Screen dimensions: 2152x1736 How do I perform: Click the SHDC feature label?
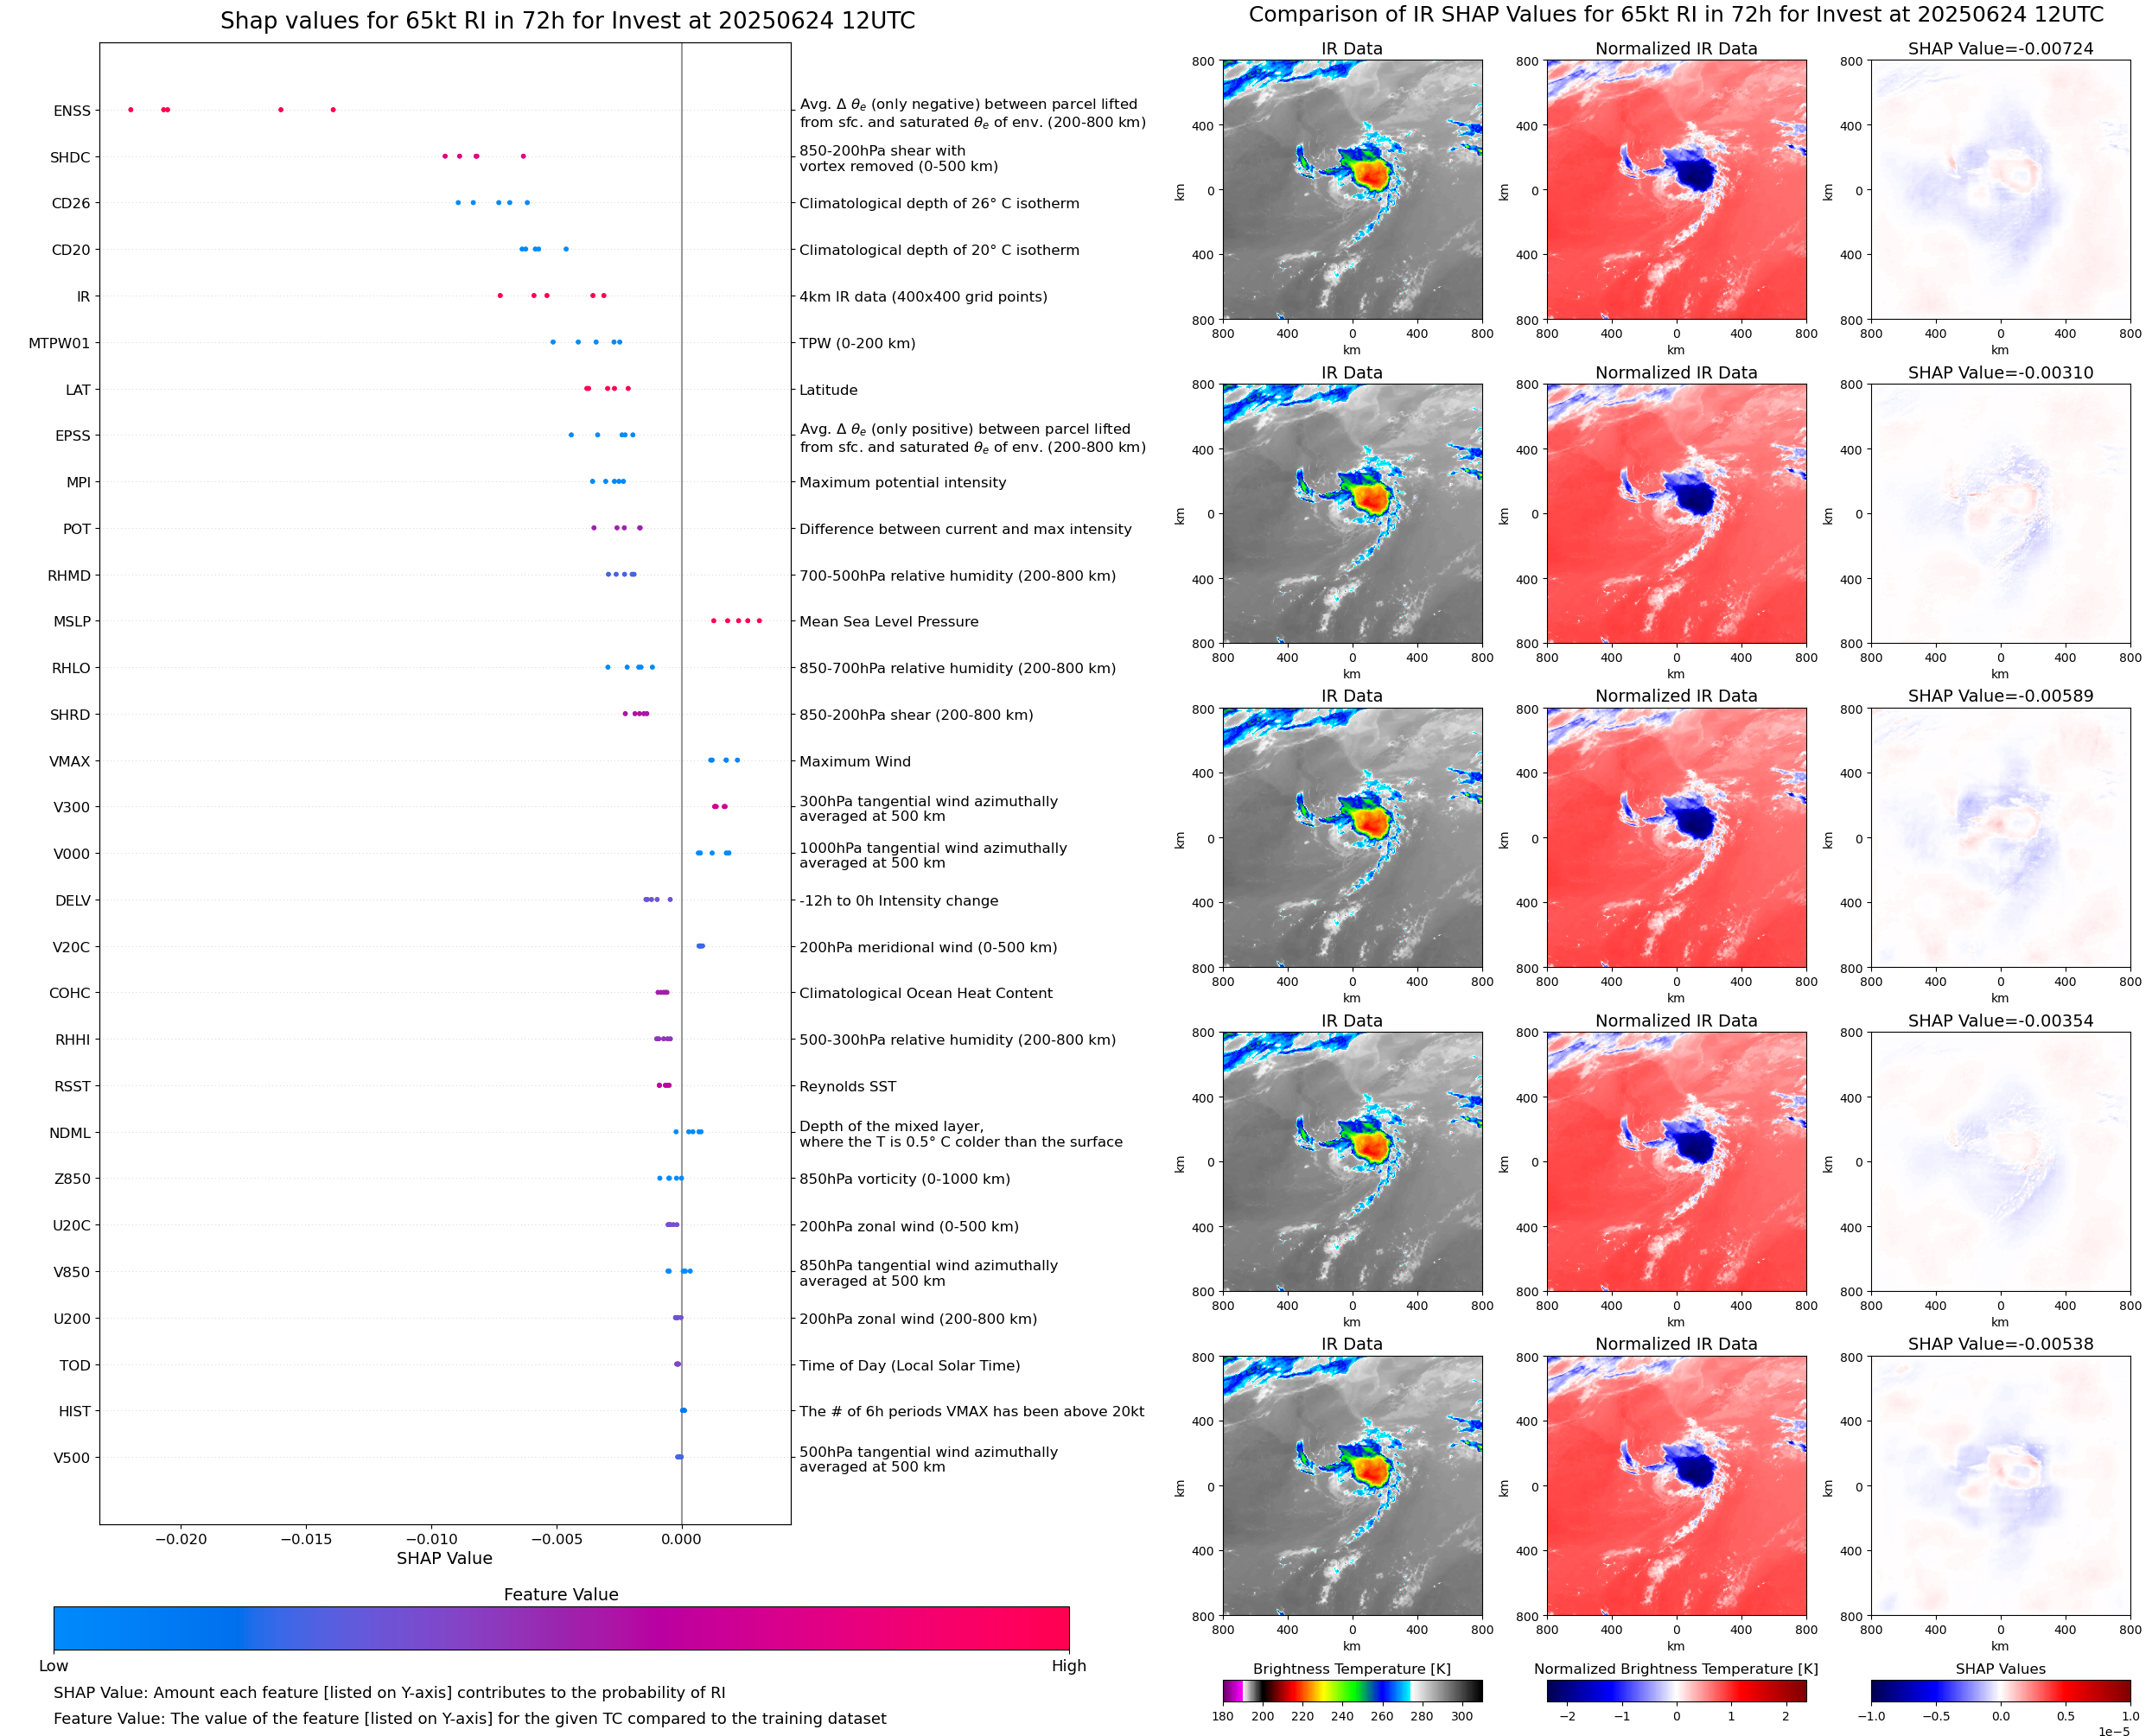click(x=70, y=157)
